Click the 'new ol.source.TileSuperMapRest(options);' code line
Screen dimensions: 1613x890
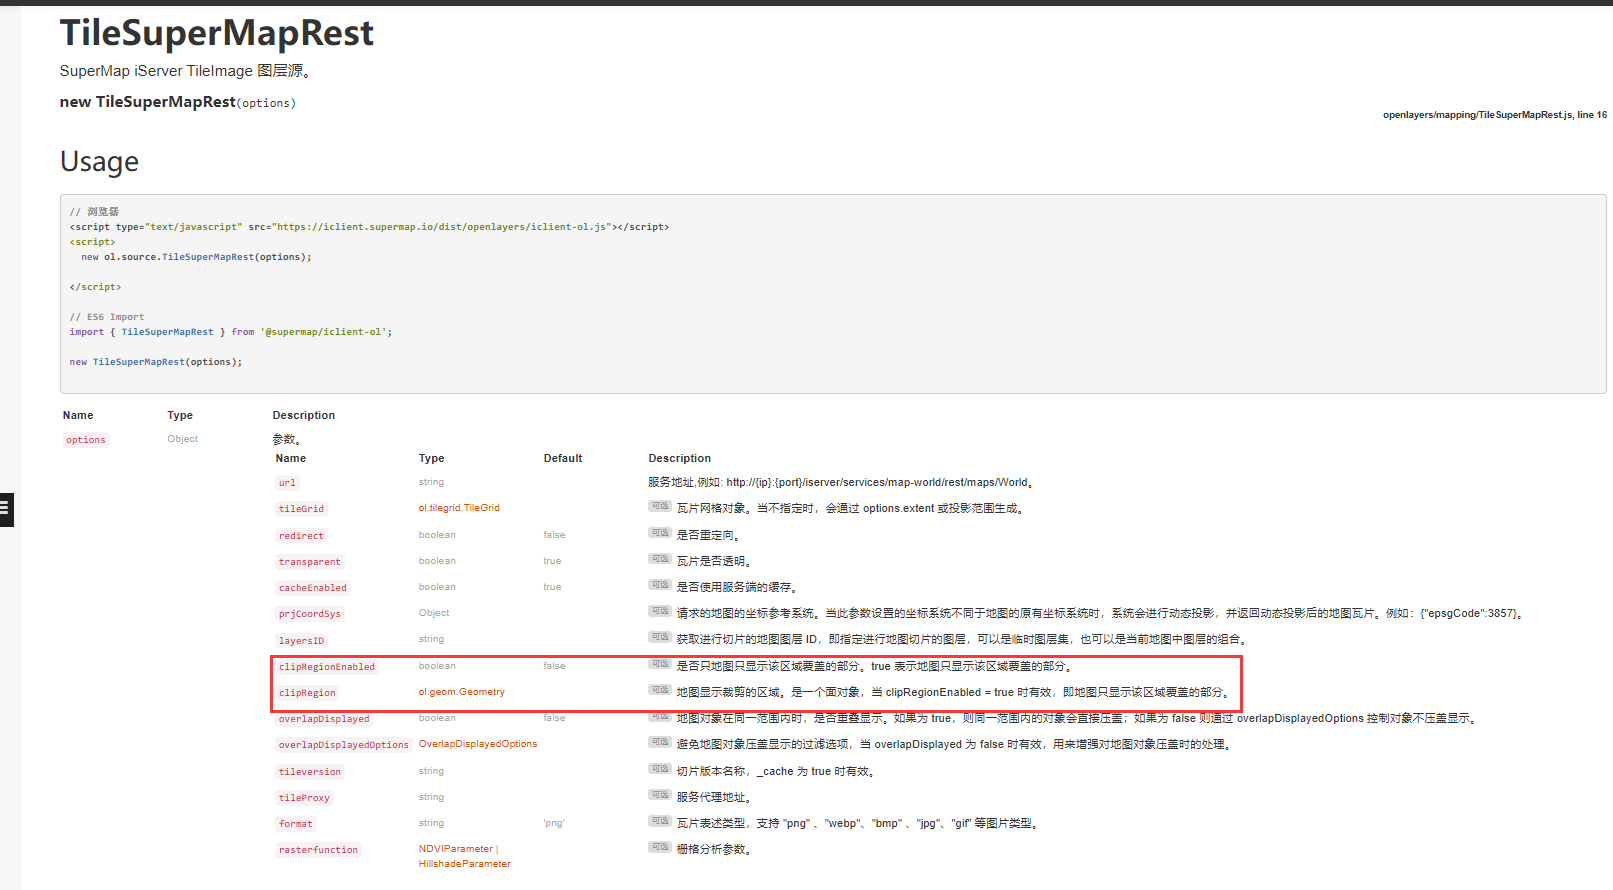[196, 257]
